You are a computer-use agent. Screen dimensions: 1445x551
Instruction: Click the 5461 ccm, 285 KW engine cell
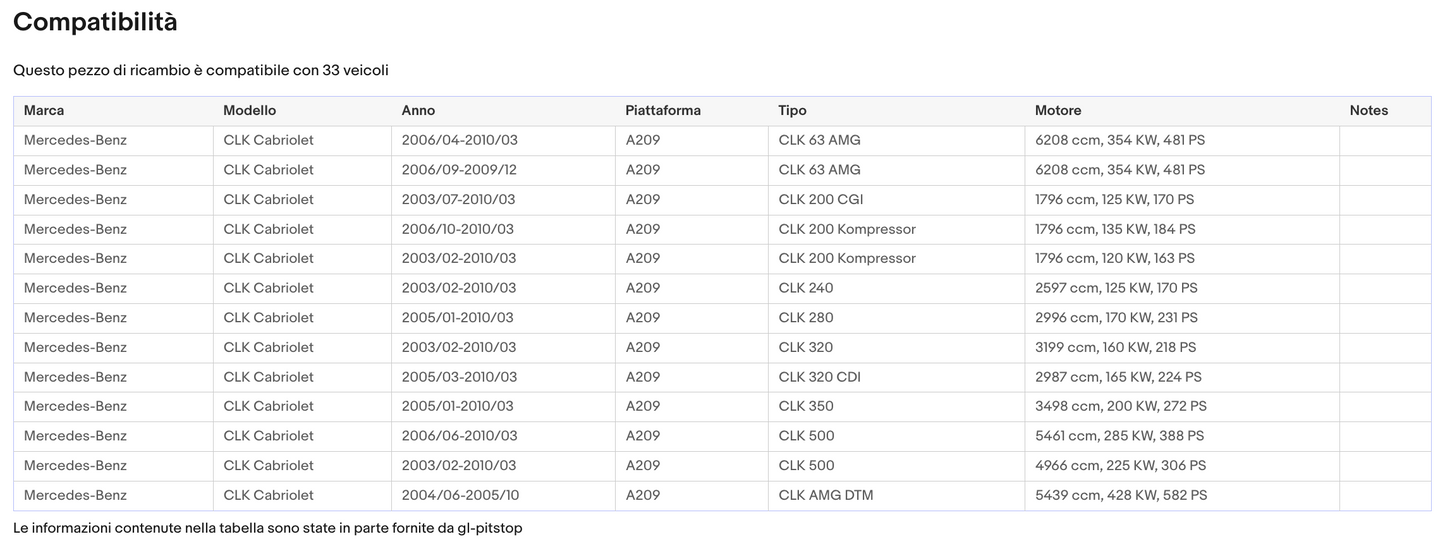(x=1119, y=436)
